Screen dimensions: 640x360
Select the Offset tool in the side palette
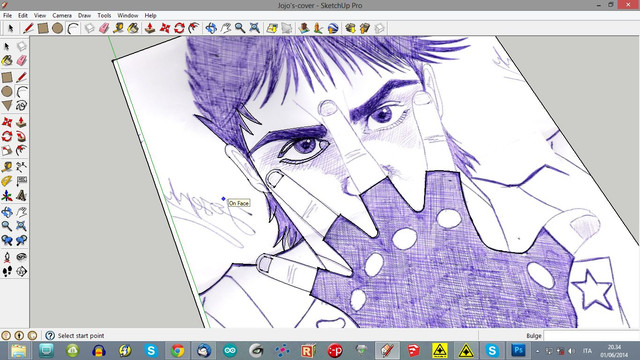21,151
